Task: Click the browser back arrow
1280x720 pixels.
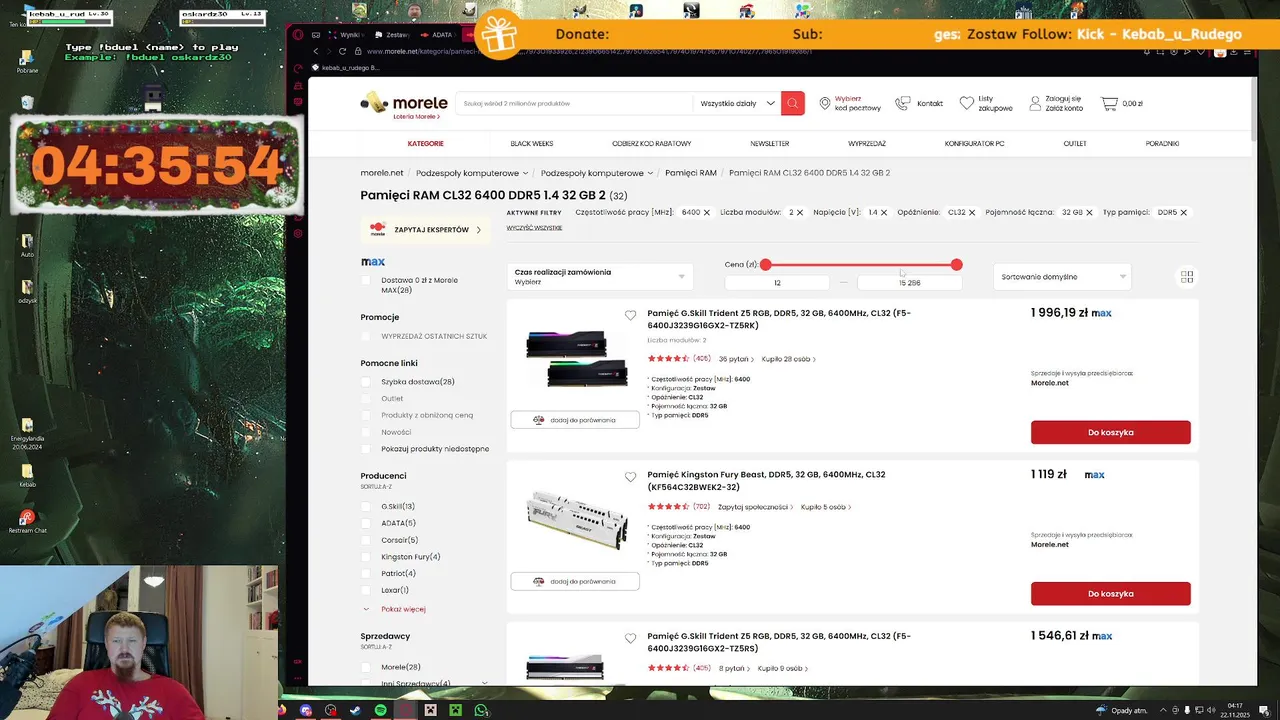Action: 316,51
